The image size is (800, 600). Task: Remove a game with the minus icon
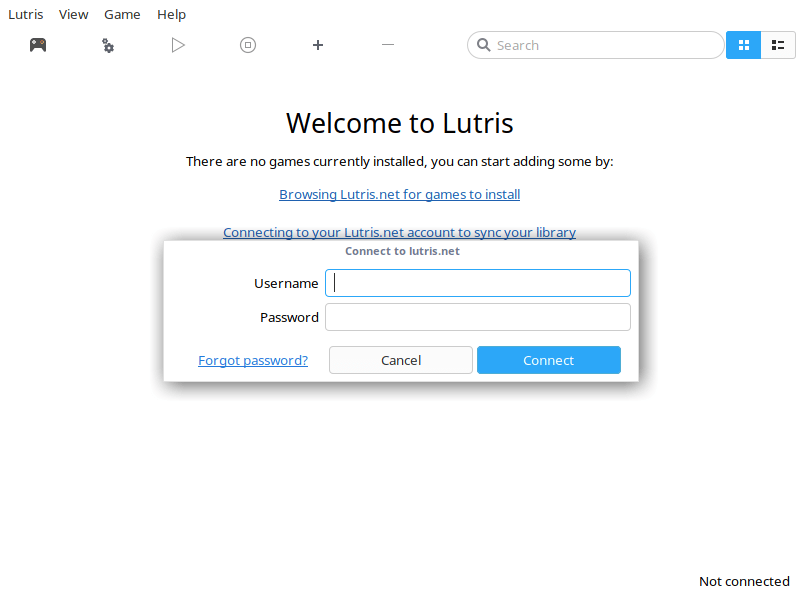pos(387,44)
